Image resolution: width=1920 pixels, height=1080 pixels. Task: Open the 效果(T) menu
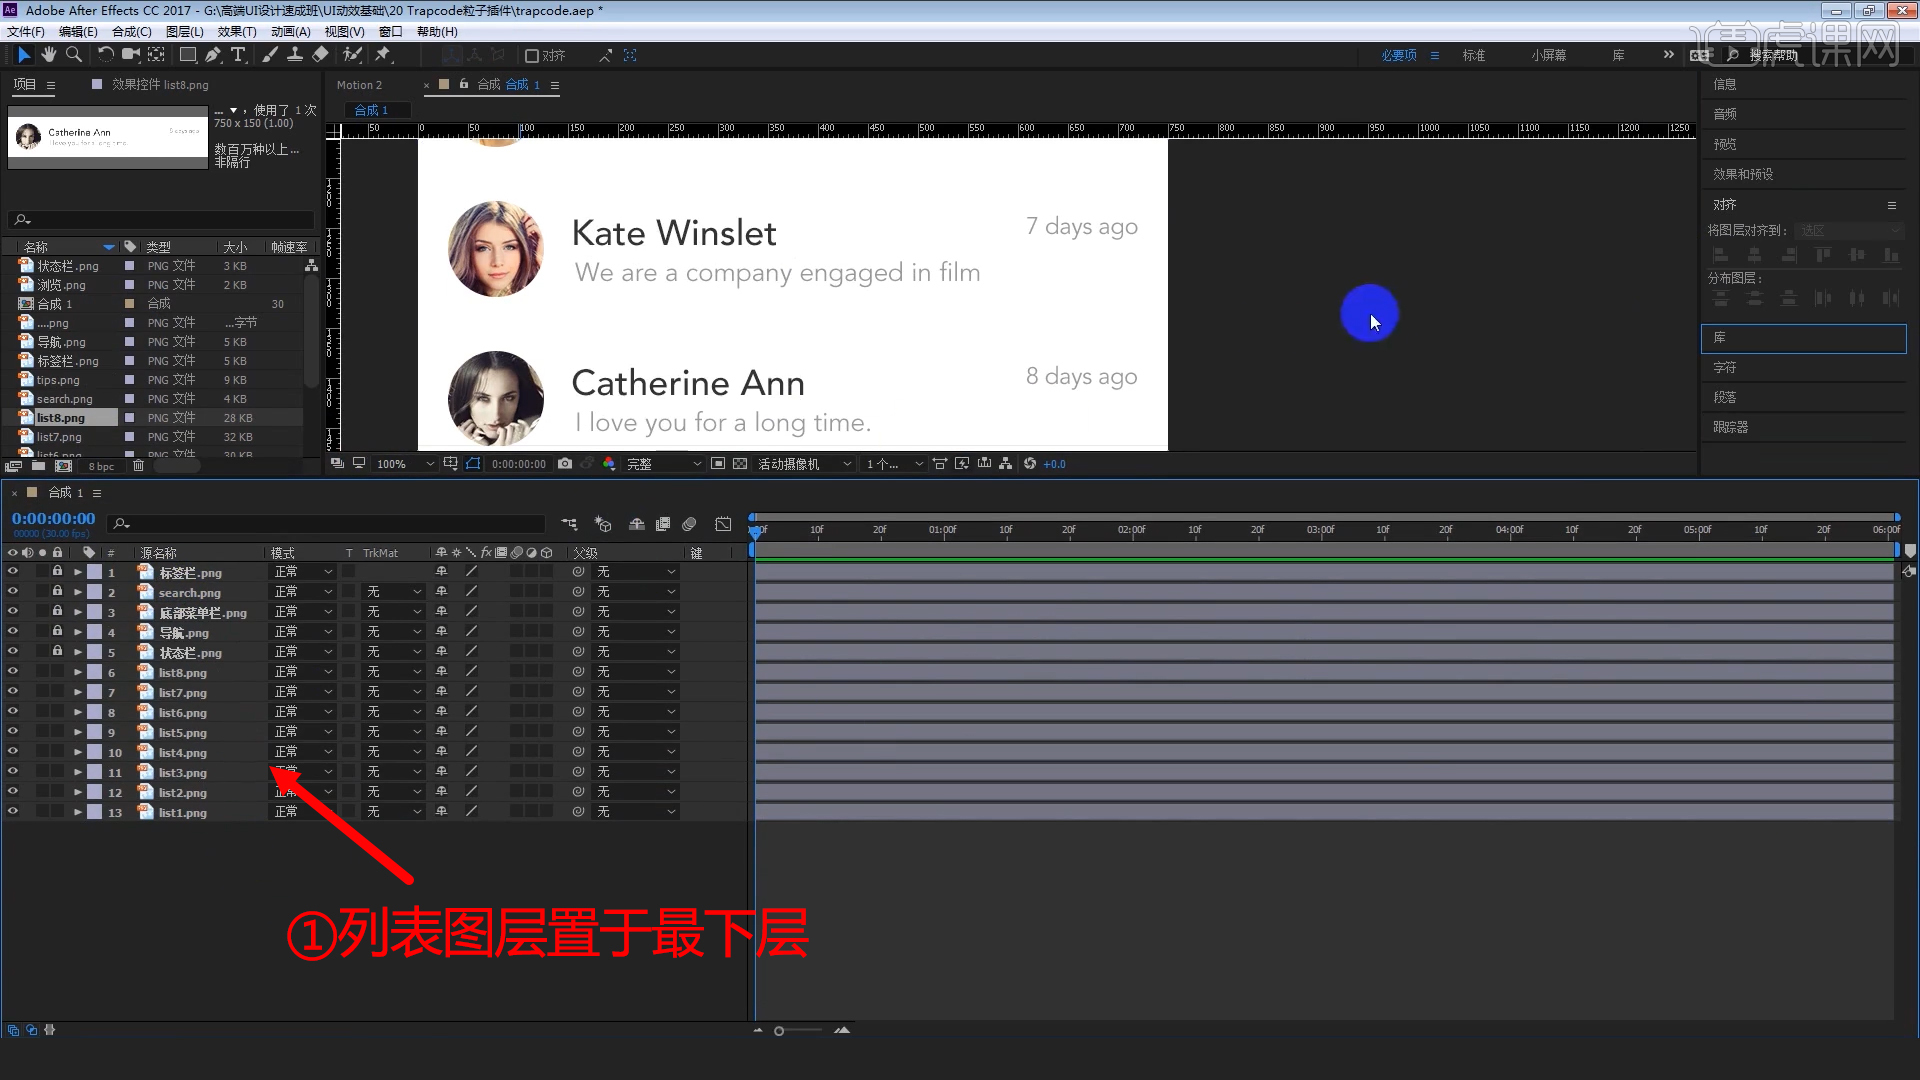click(237, 31)
